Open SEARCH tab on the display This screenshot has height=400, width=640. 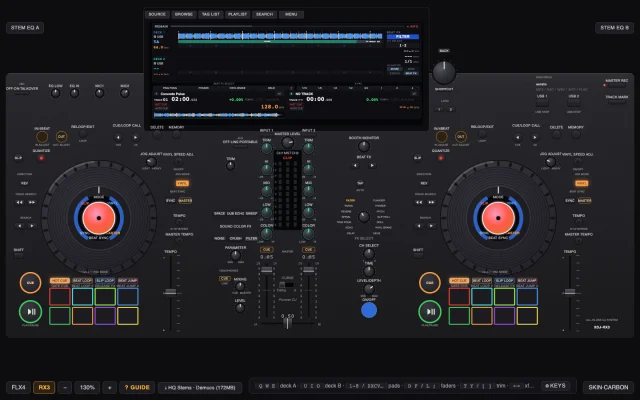pyautogui.click(x=264, y=14)
